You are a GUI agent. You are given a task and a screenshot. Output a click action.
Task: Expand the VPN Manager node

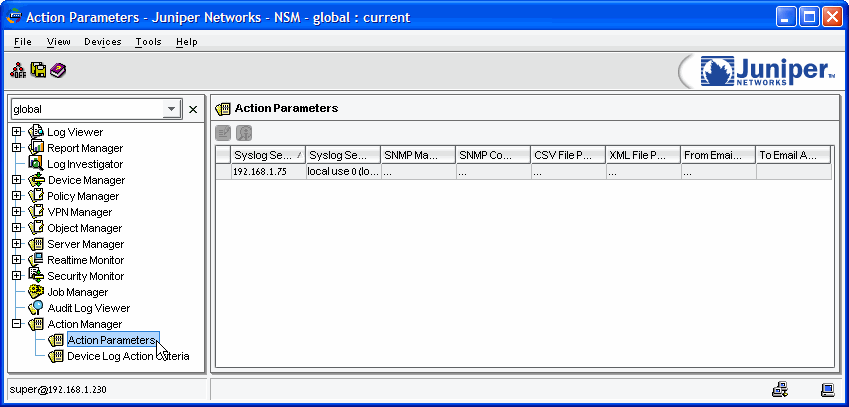click(x=17, y=212)
